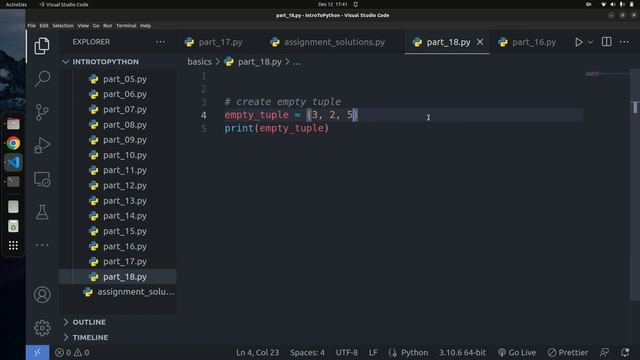The height and width of the screenshot is (360, 640).
Task: Show Applications grid in Ubuntu dock
Action: coord(13,245)
